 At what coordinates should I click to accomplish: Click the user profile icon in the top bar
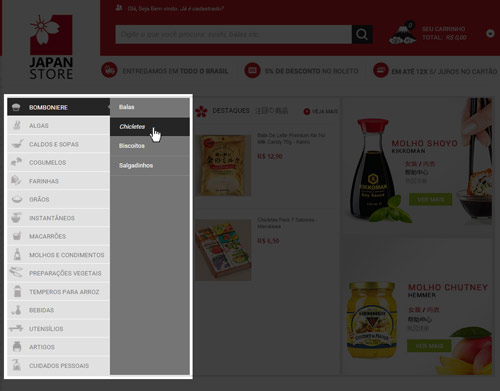(119, 8)
